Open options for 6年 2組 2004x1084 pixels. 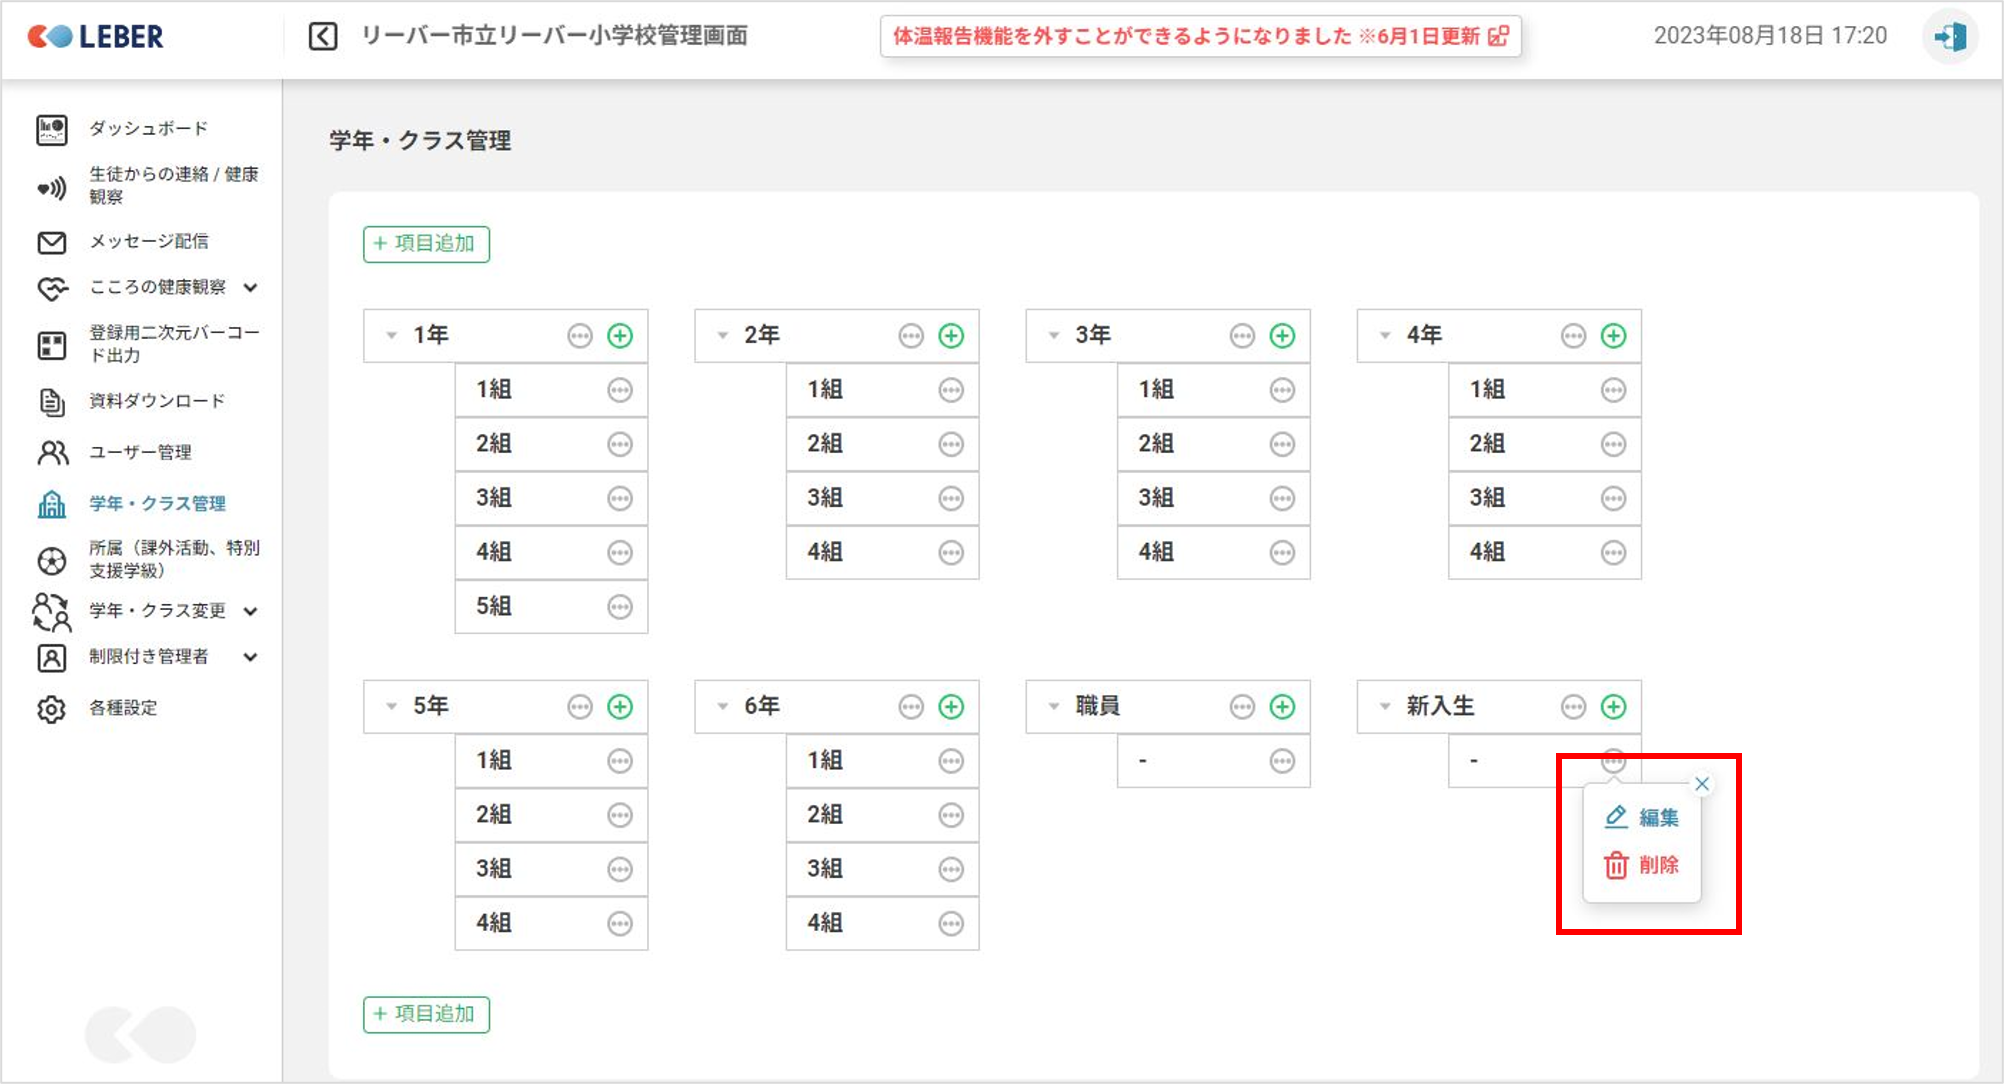pyautogui.click(x=951, y=815)
